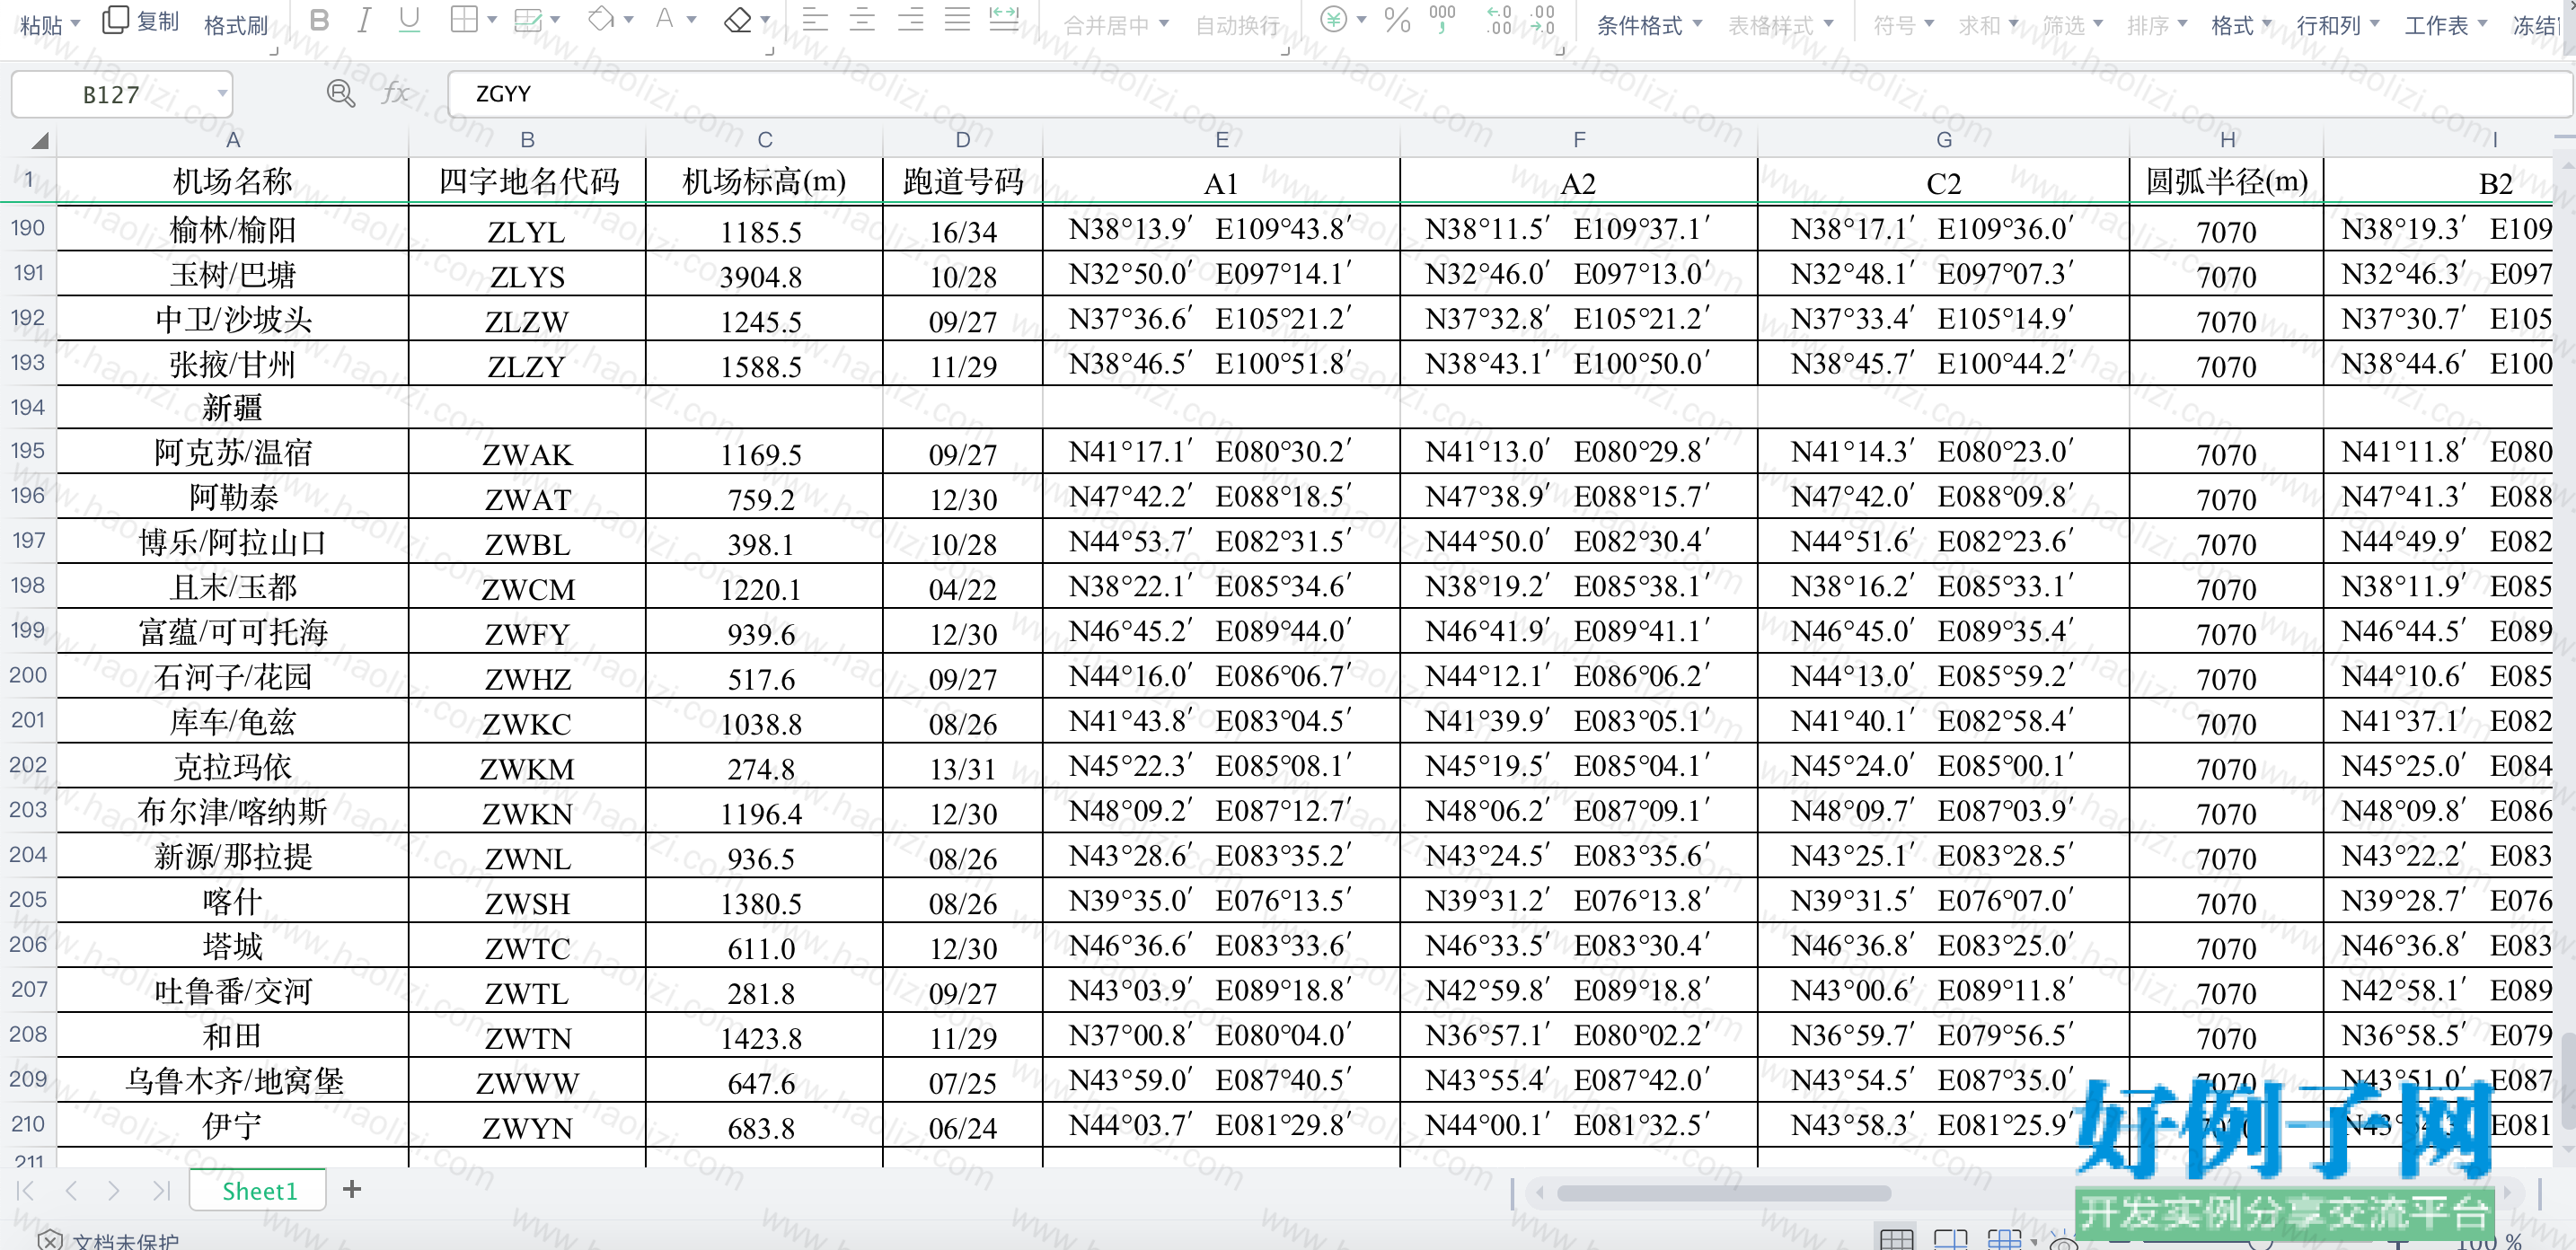The height and width of the screenshot is (1250, 2576).
Task: Click the Wrap Text (自动换行) button
Action: pos(1238,25)
